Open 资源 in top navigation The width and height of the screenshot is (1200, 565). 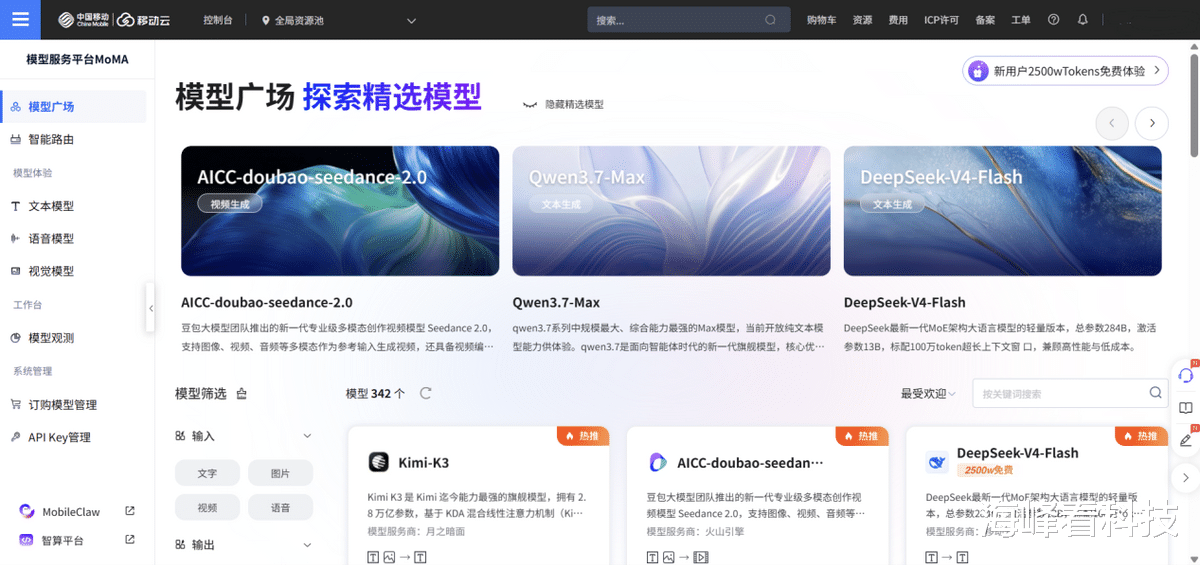[862, 20]
